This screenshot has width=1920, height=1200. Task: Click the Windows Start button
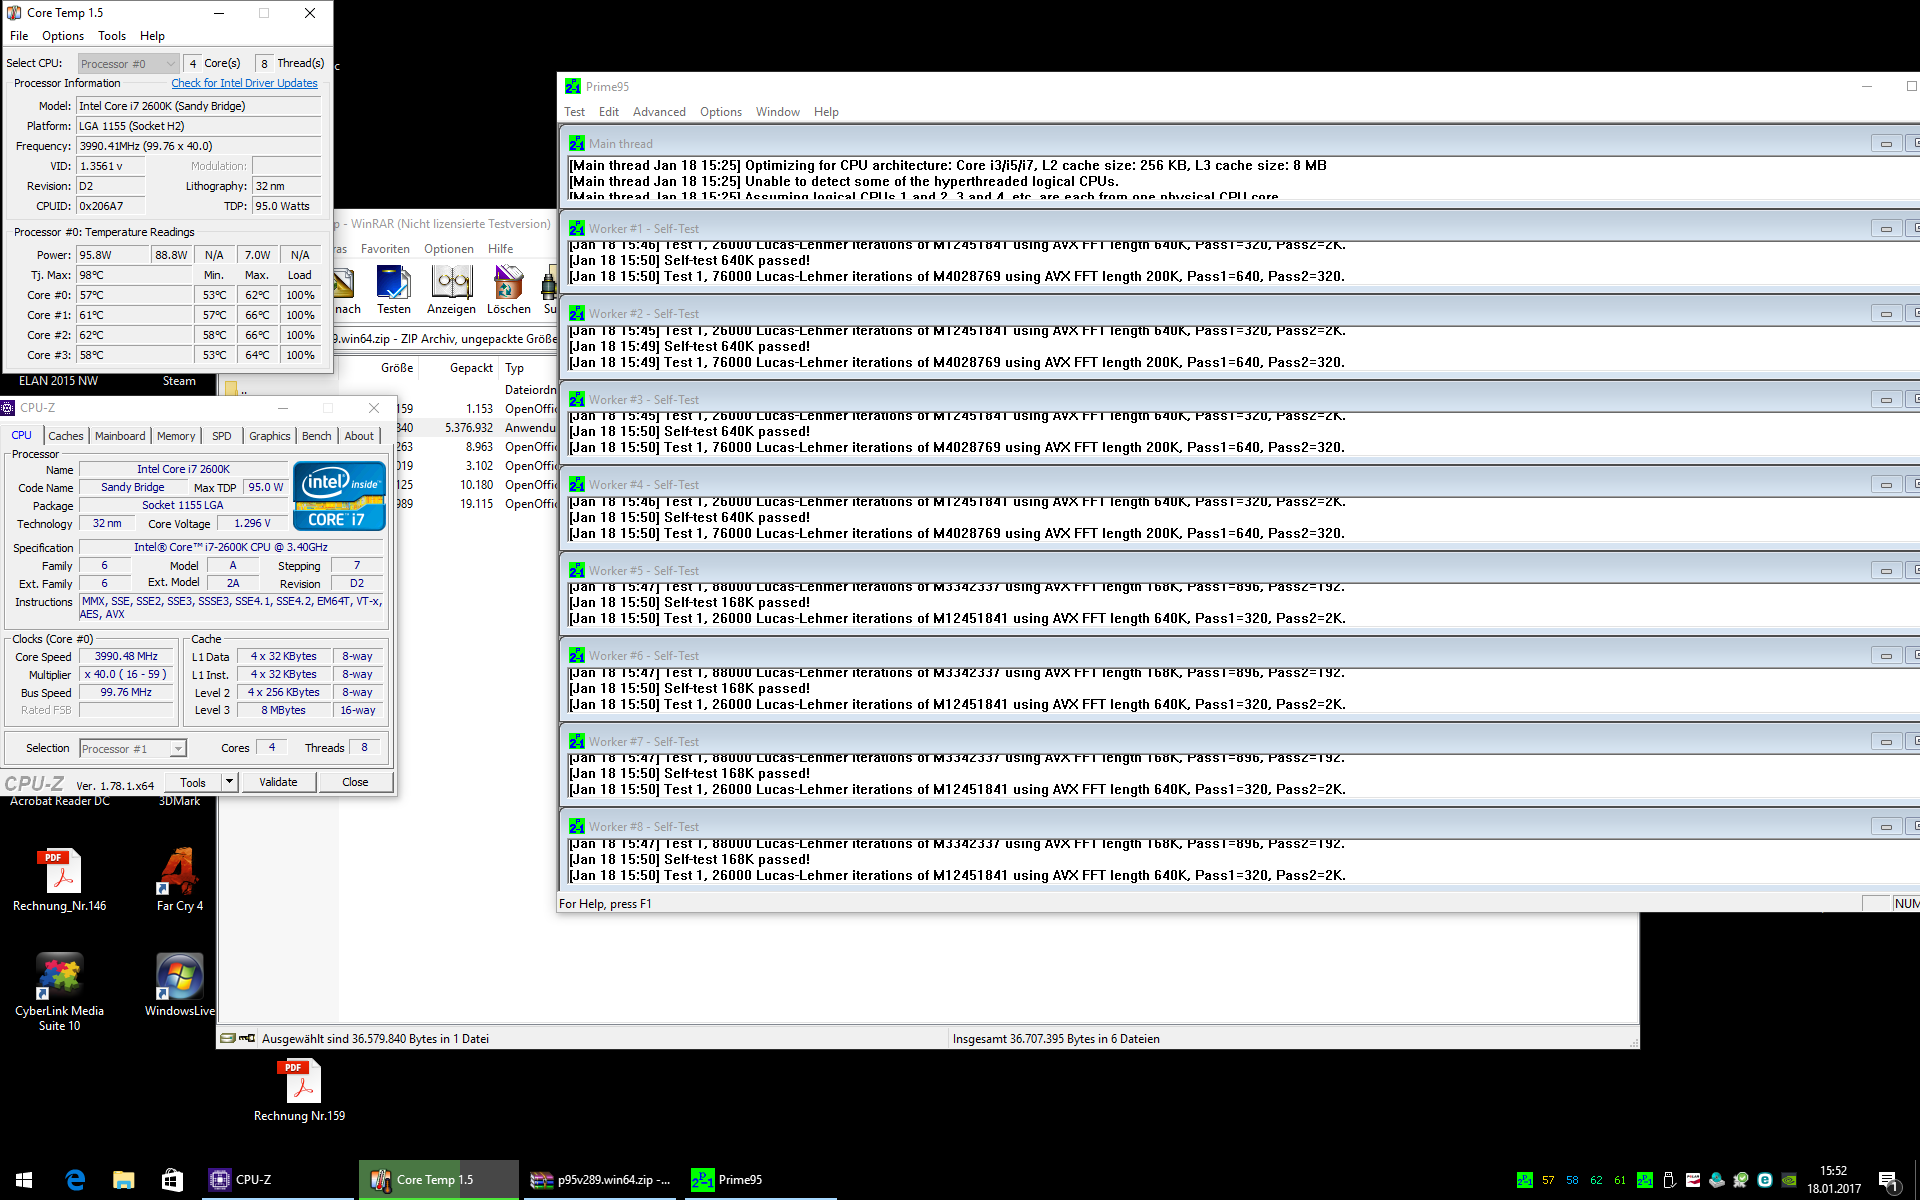24,1180
